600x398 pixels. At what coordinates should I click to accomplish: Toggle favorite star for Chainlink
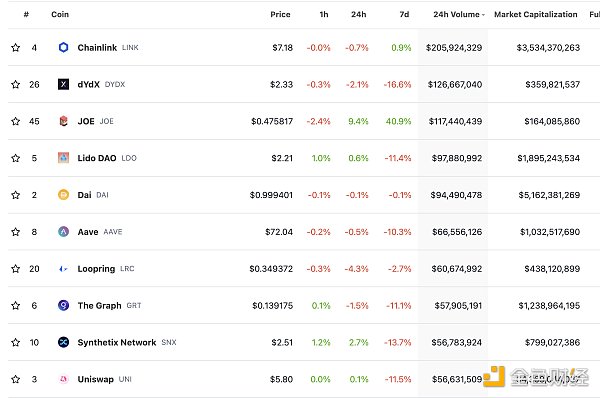(x=16, y=47)
